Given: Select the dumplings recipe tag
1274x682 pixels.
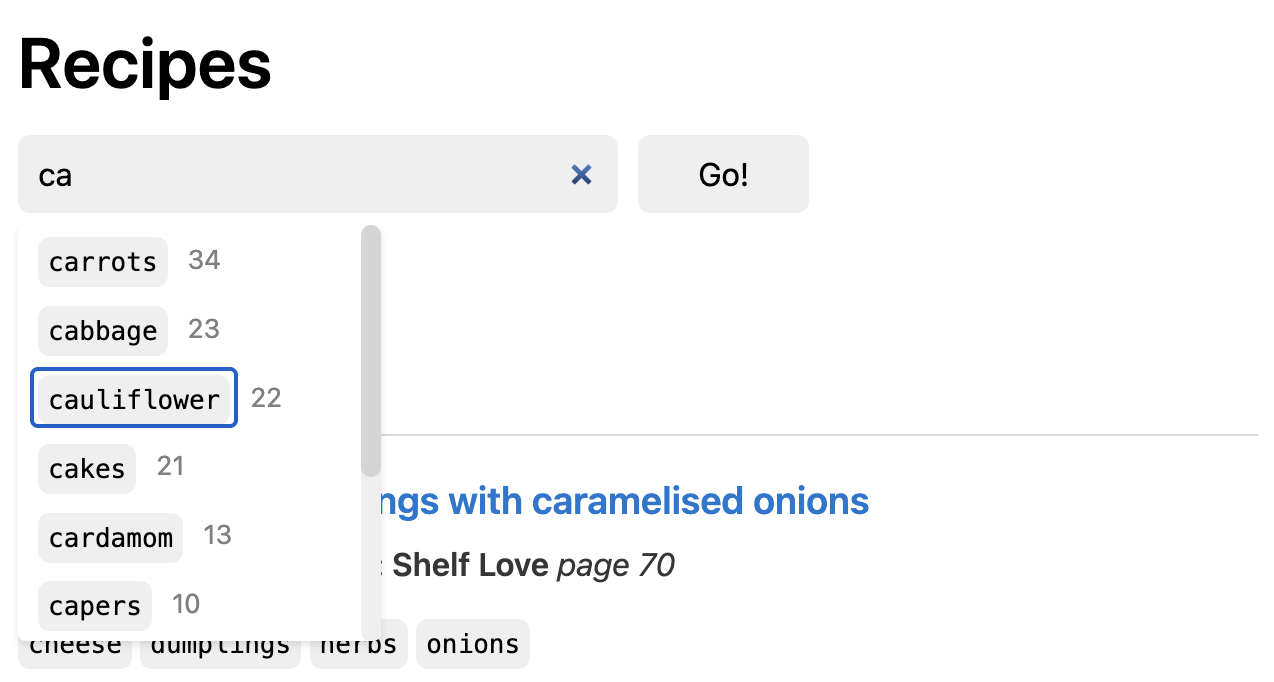Looking at the screenshot, I should [x=219, y=644].
